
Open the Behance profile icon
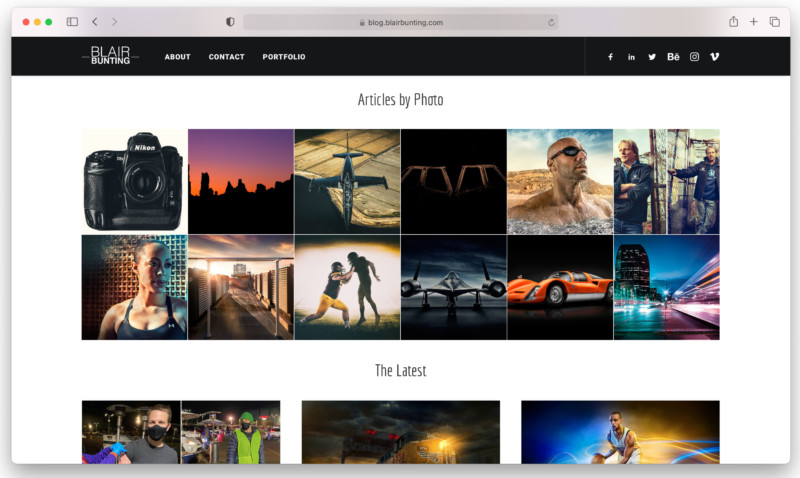click(673, 57)
